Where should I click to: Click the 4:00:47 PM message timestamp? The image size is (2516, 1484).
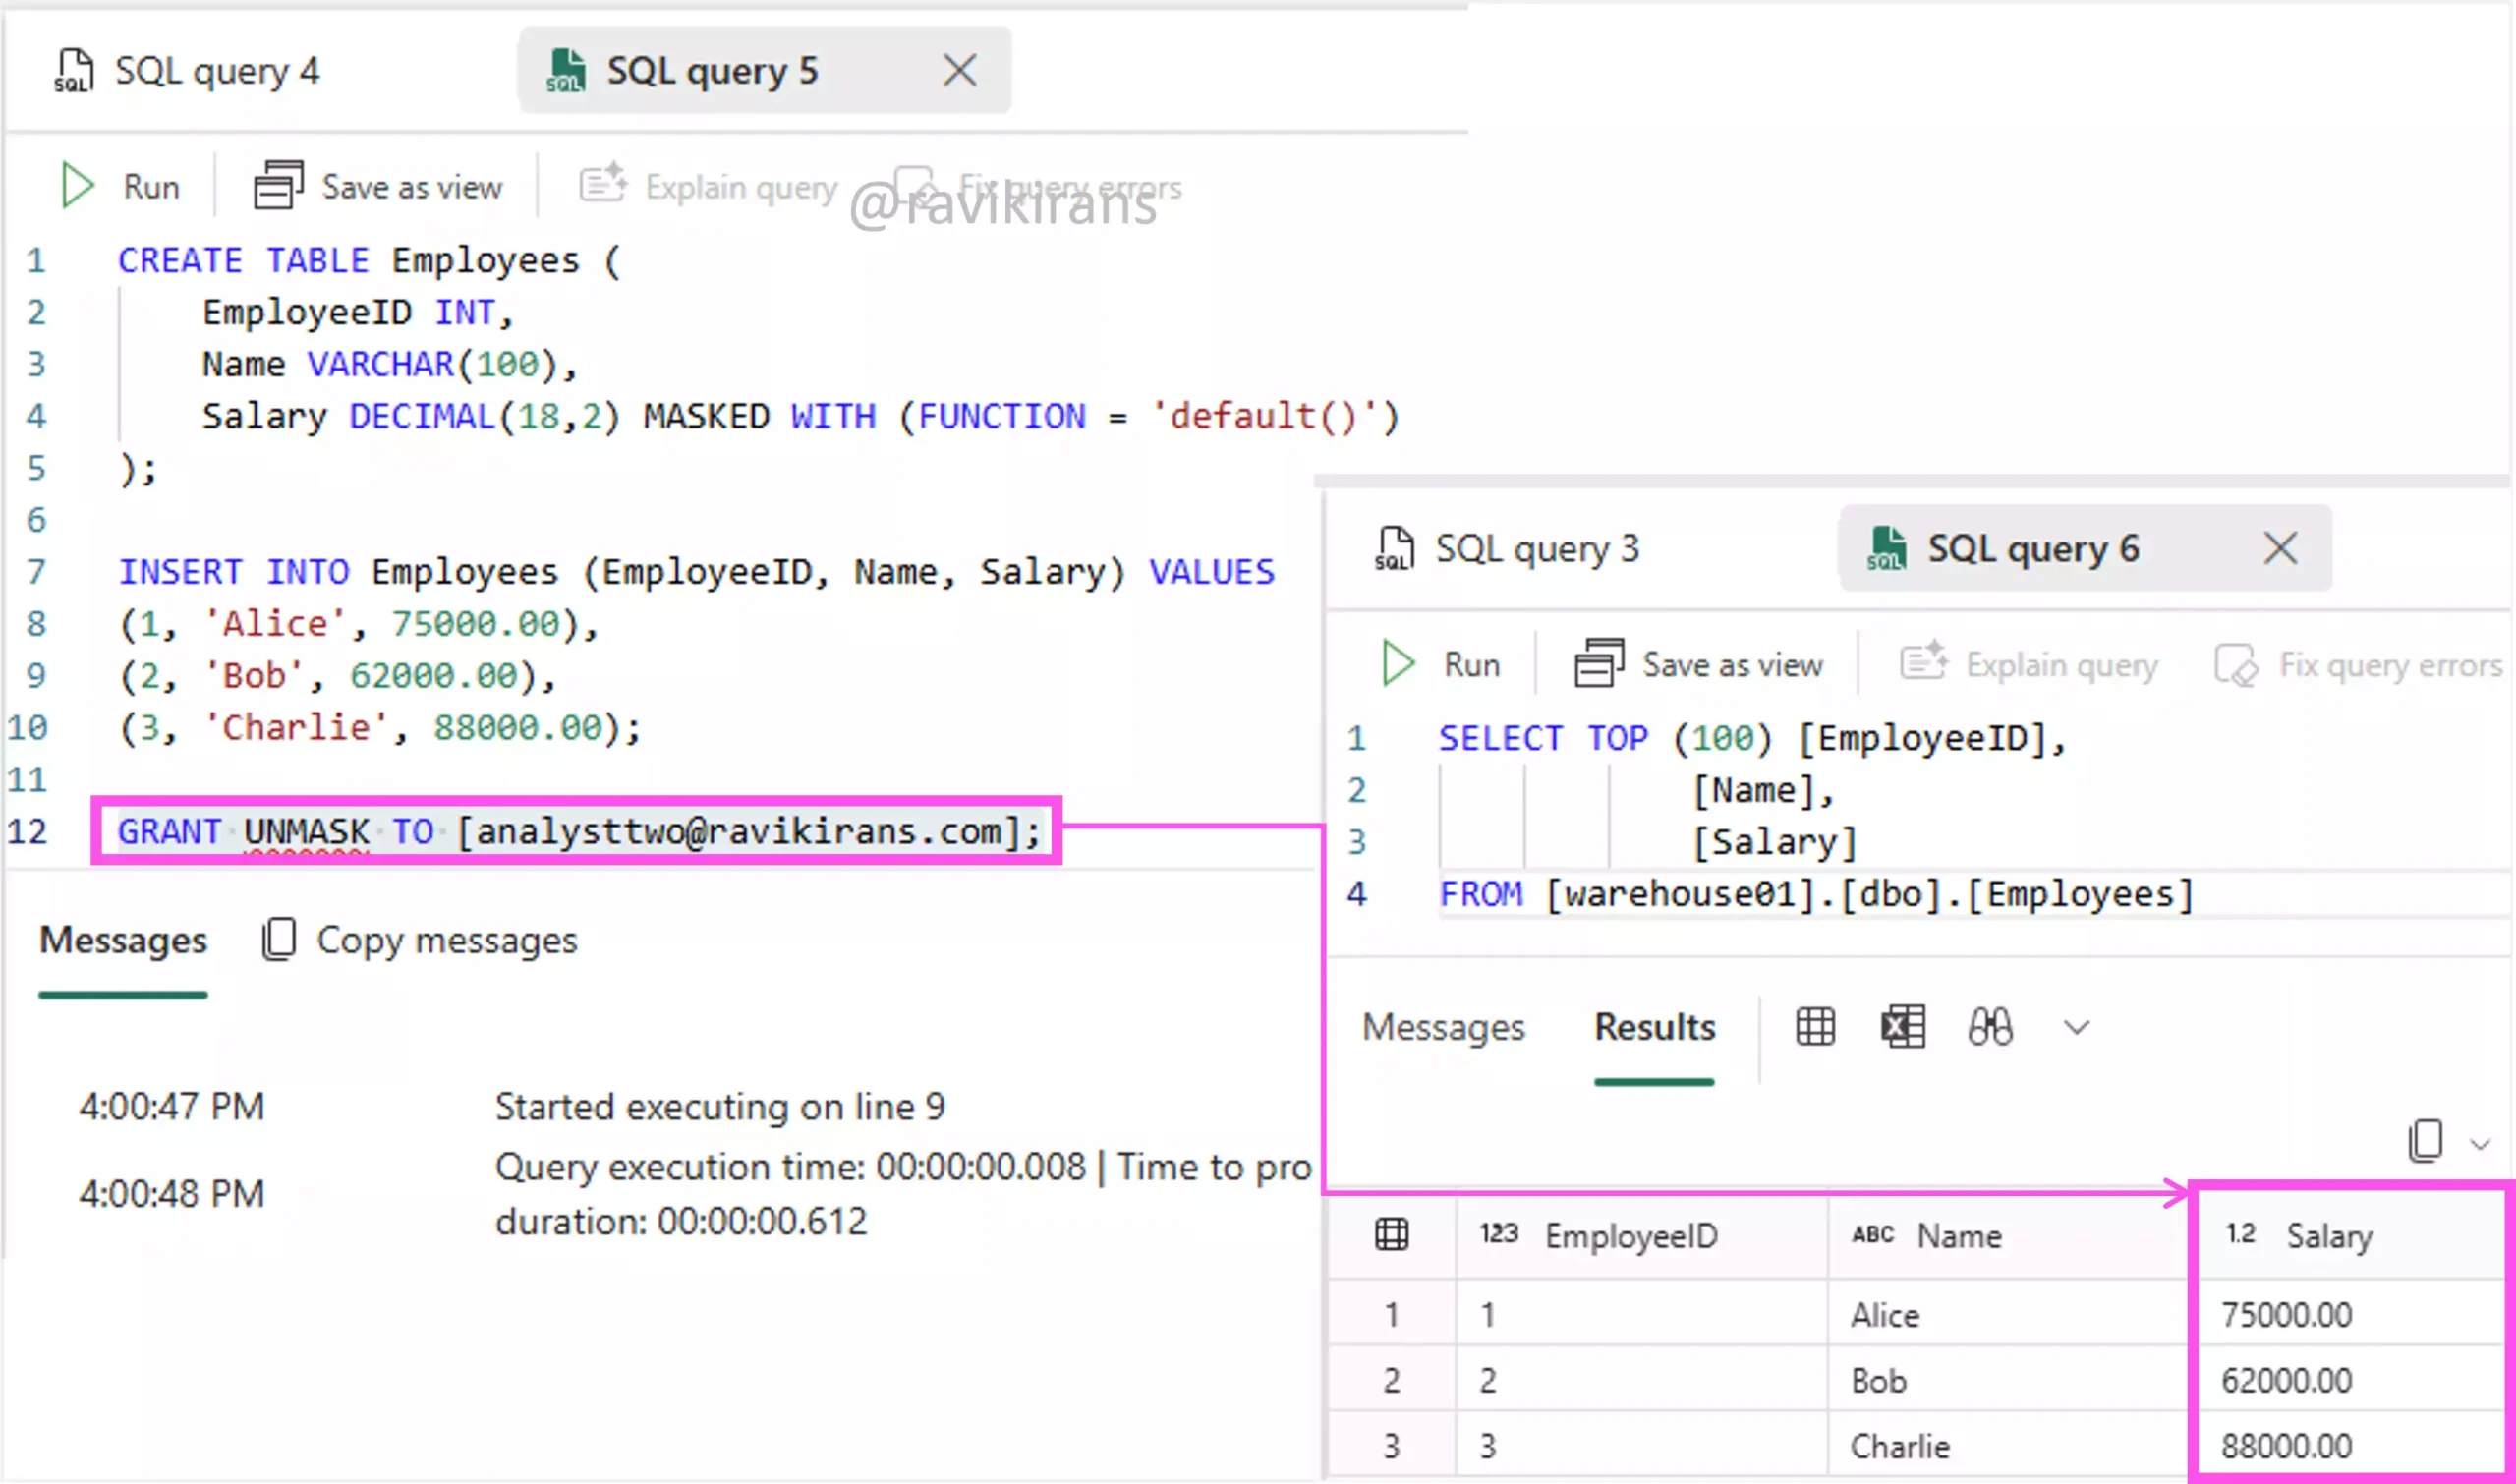pyautogui.click(x=172, y=1107)
